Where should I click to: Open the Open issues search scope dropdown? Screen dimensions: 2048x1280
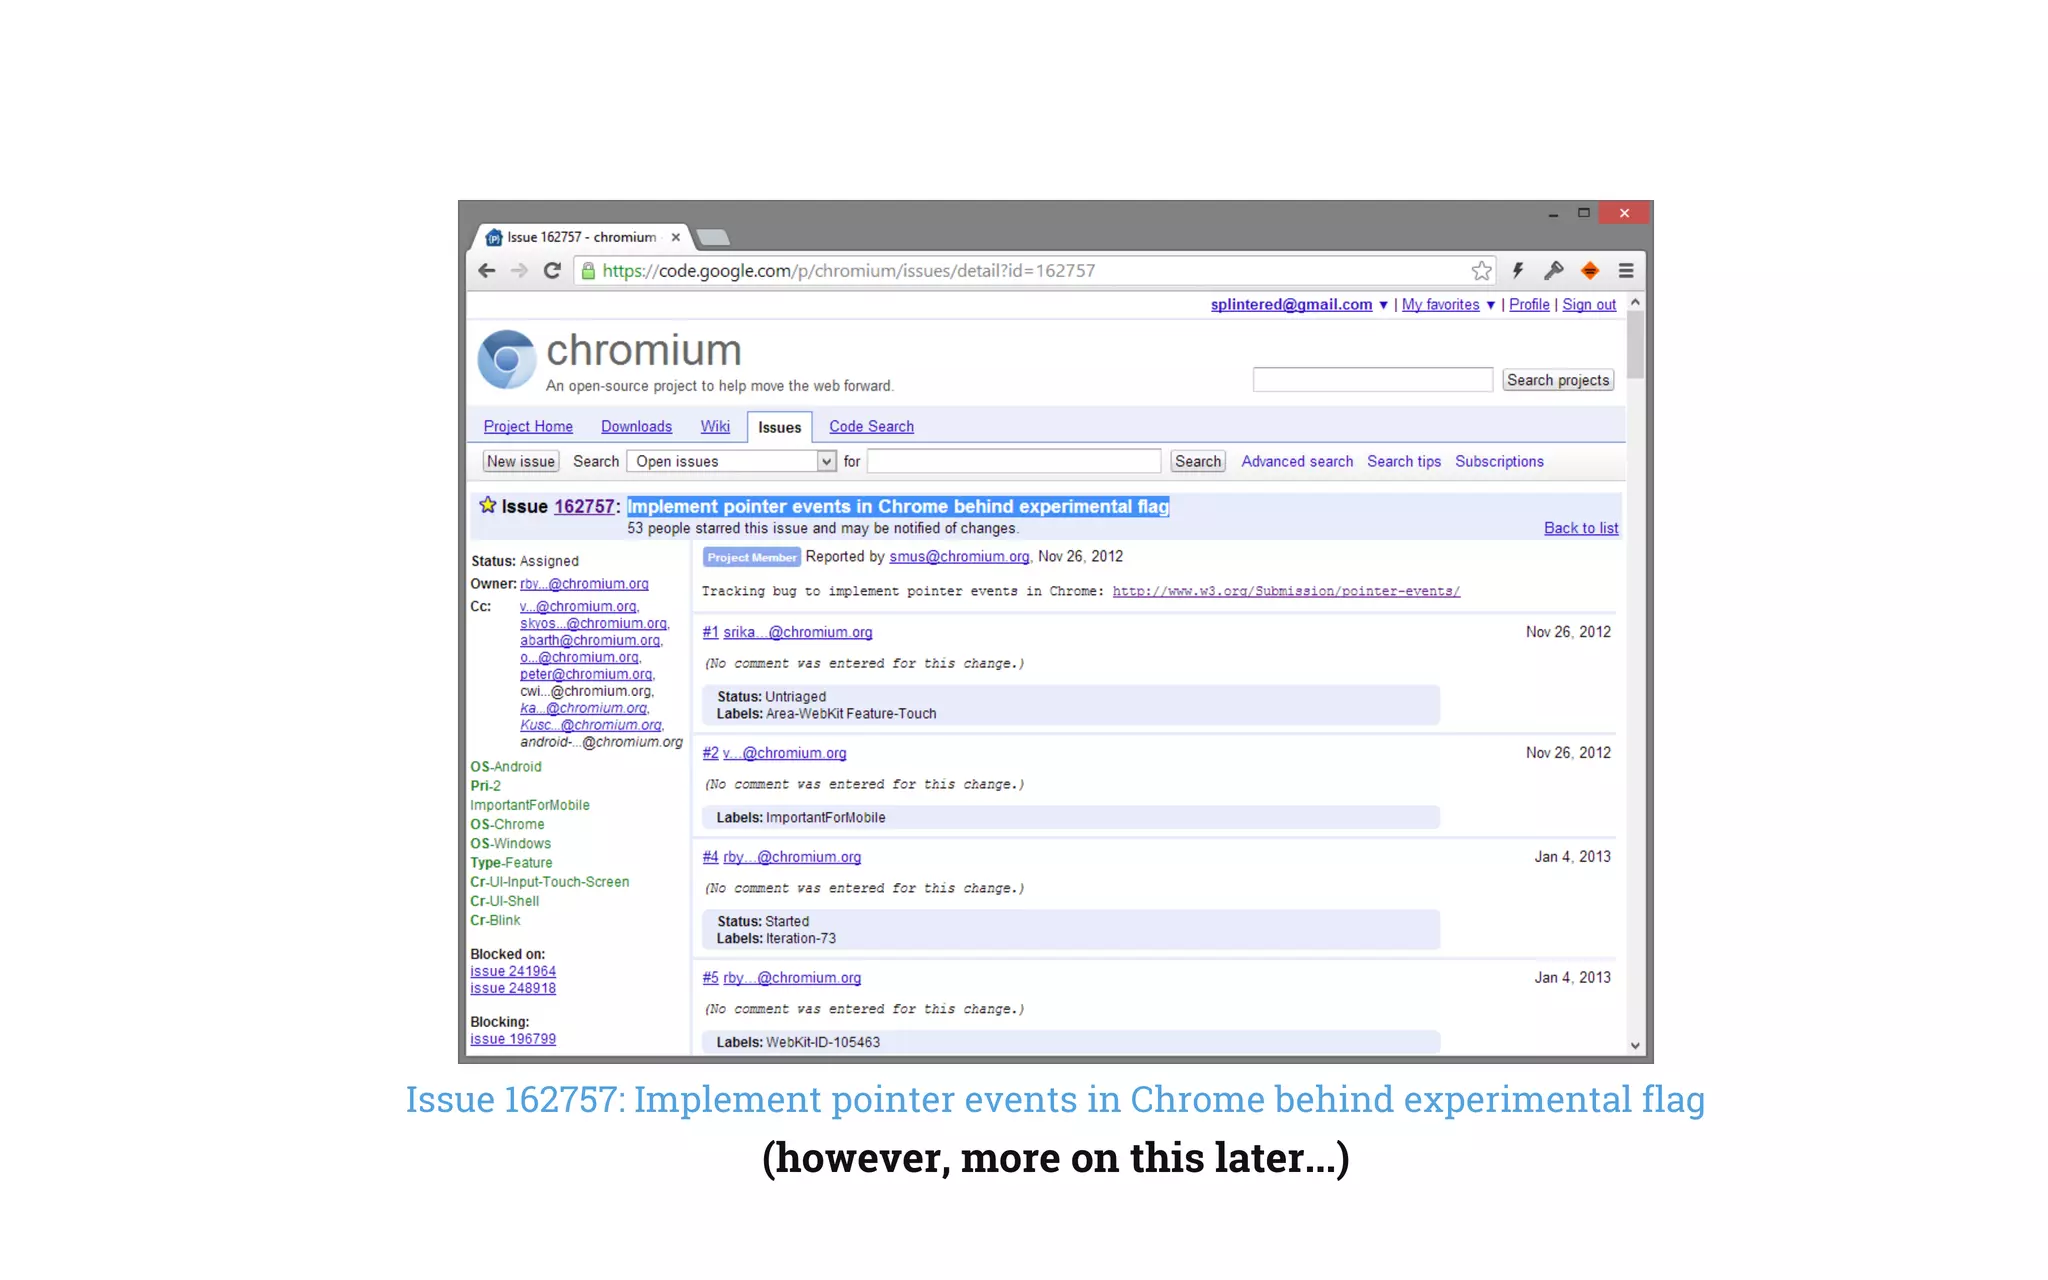pos(731,461)
